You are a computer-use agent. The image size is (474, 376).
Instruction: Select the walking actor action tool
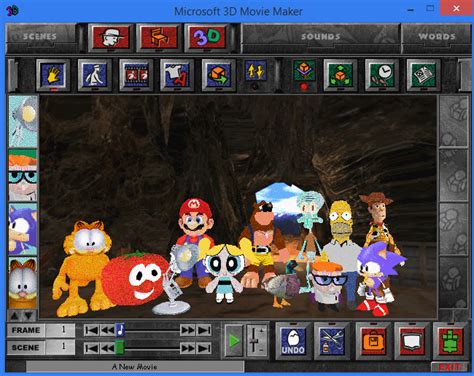tap(95, 75)
